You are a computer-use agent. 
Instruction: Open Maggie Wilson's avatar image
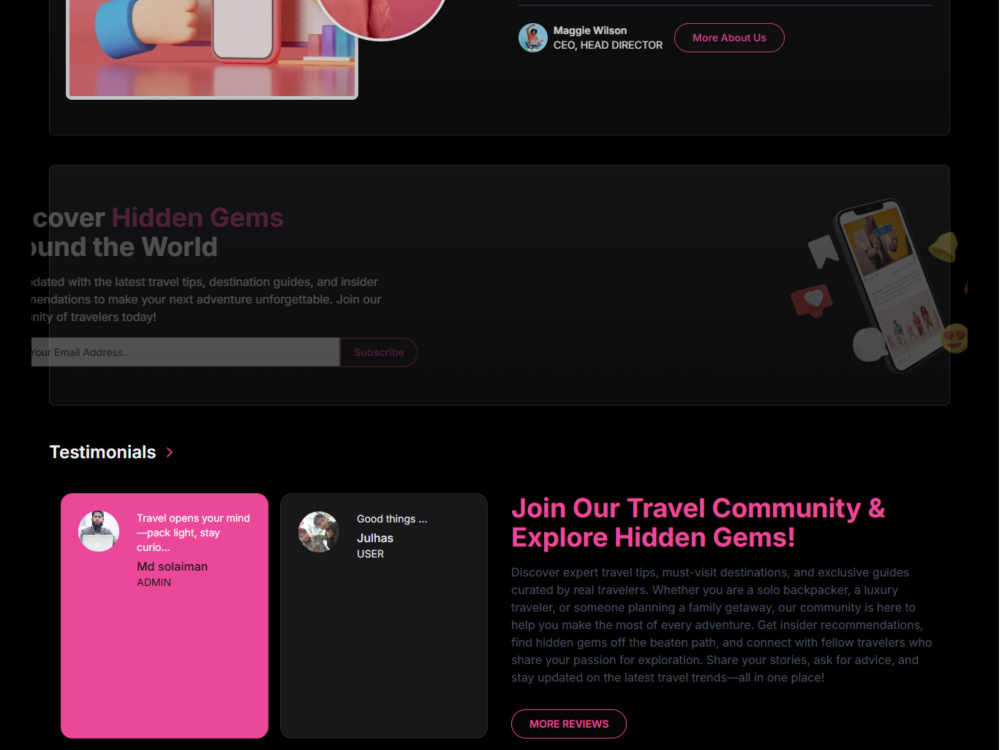click(533, 38)
